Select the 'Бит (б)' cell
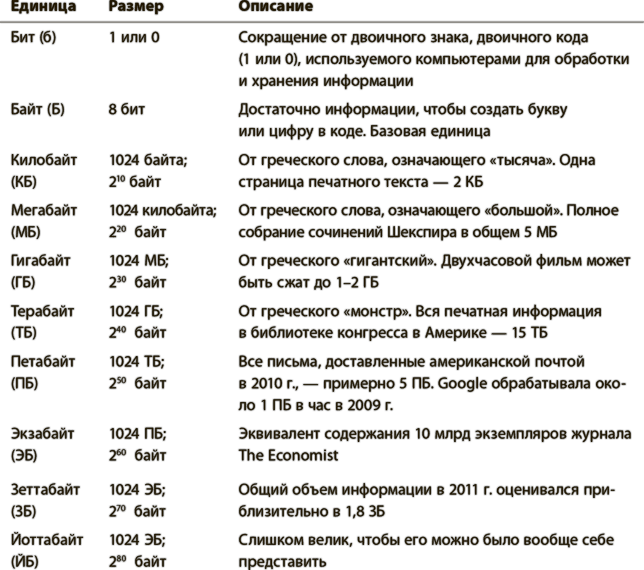 pos(33,37)
